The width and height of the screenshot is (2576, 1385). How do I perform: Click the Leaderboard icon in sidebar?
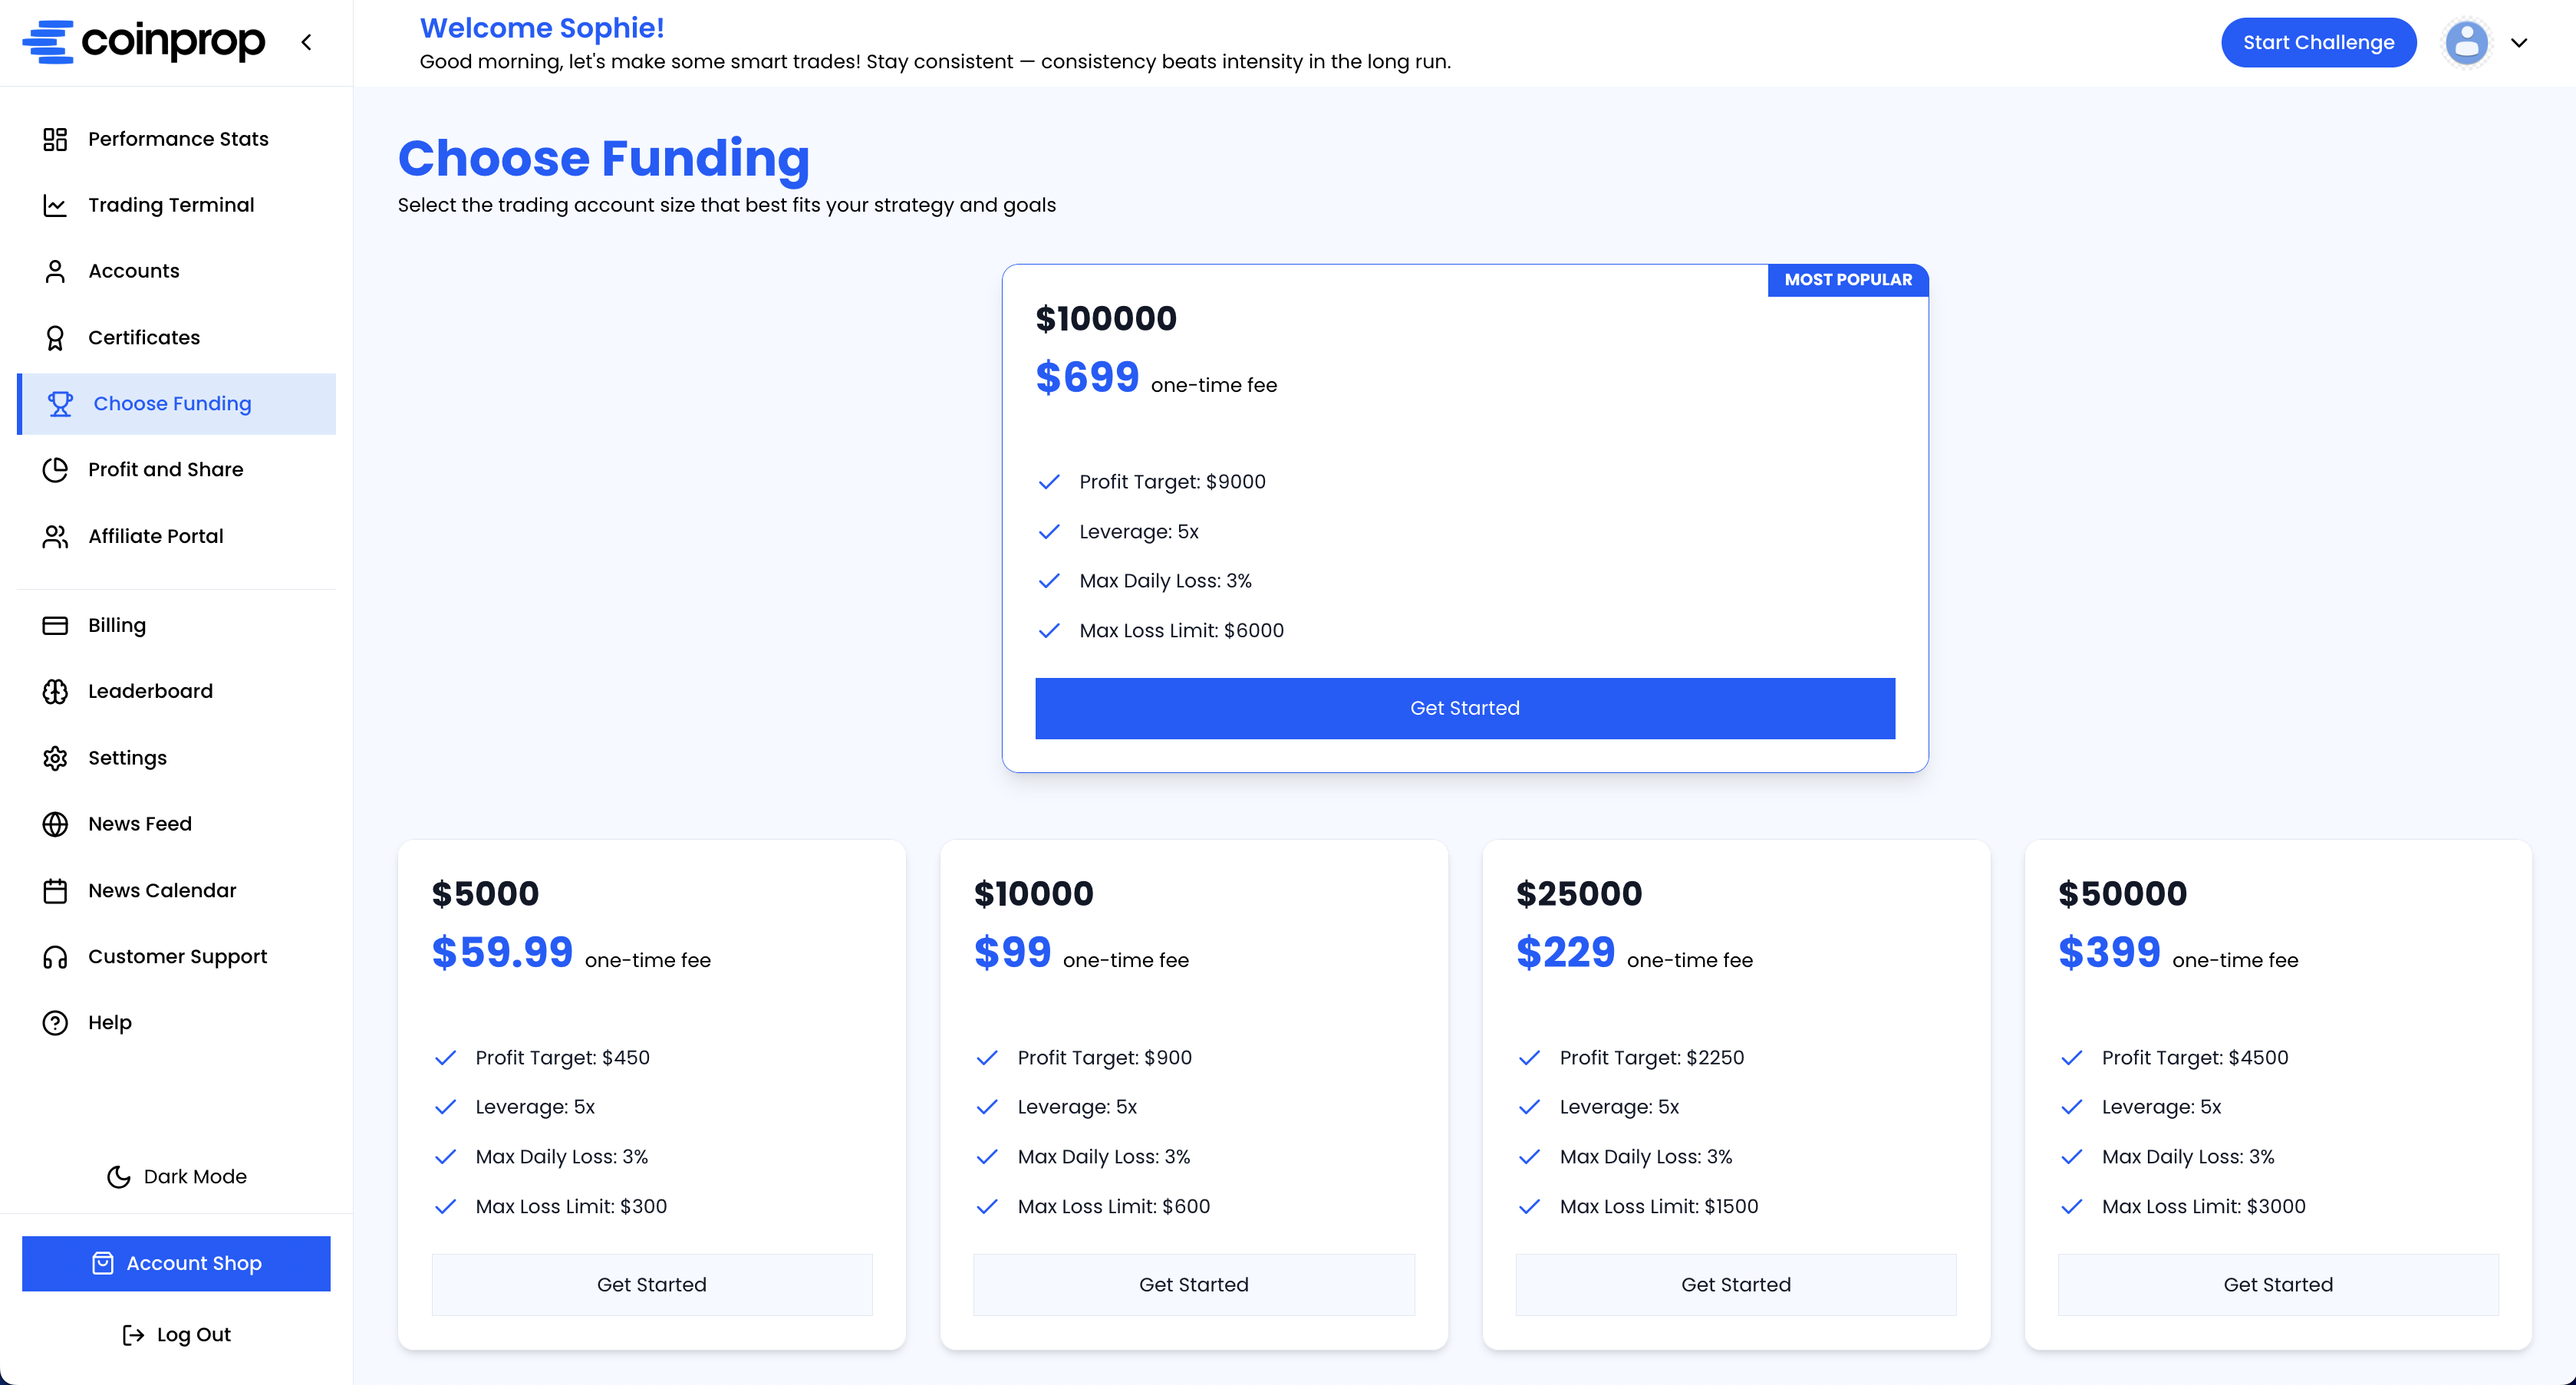[55, 691]
